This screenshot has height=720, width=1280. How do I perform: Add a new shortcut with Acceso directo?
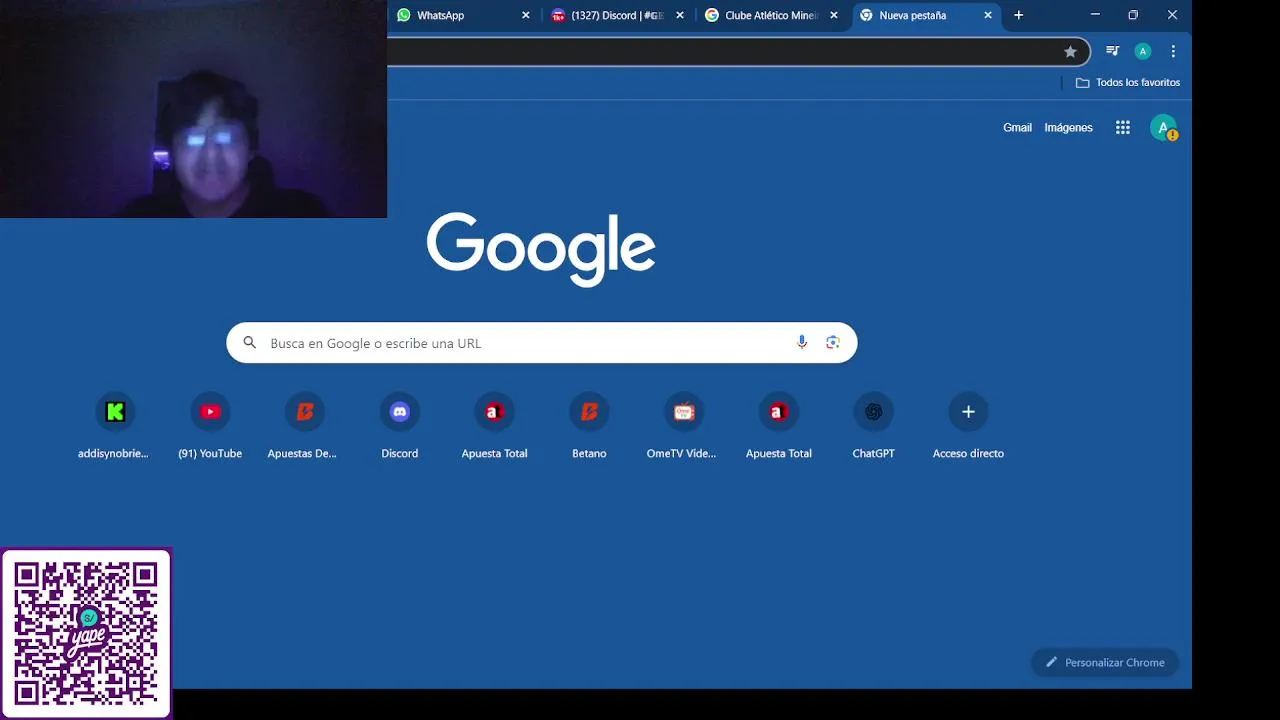968,425
